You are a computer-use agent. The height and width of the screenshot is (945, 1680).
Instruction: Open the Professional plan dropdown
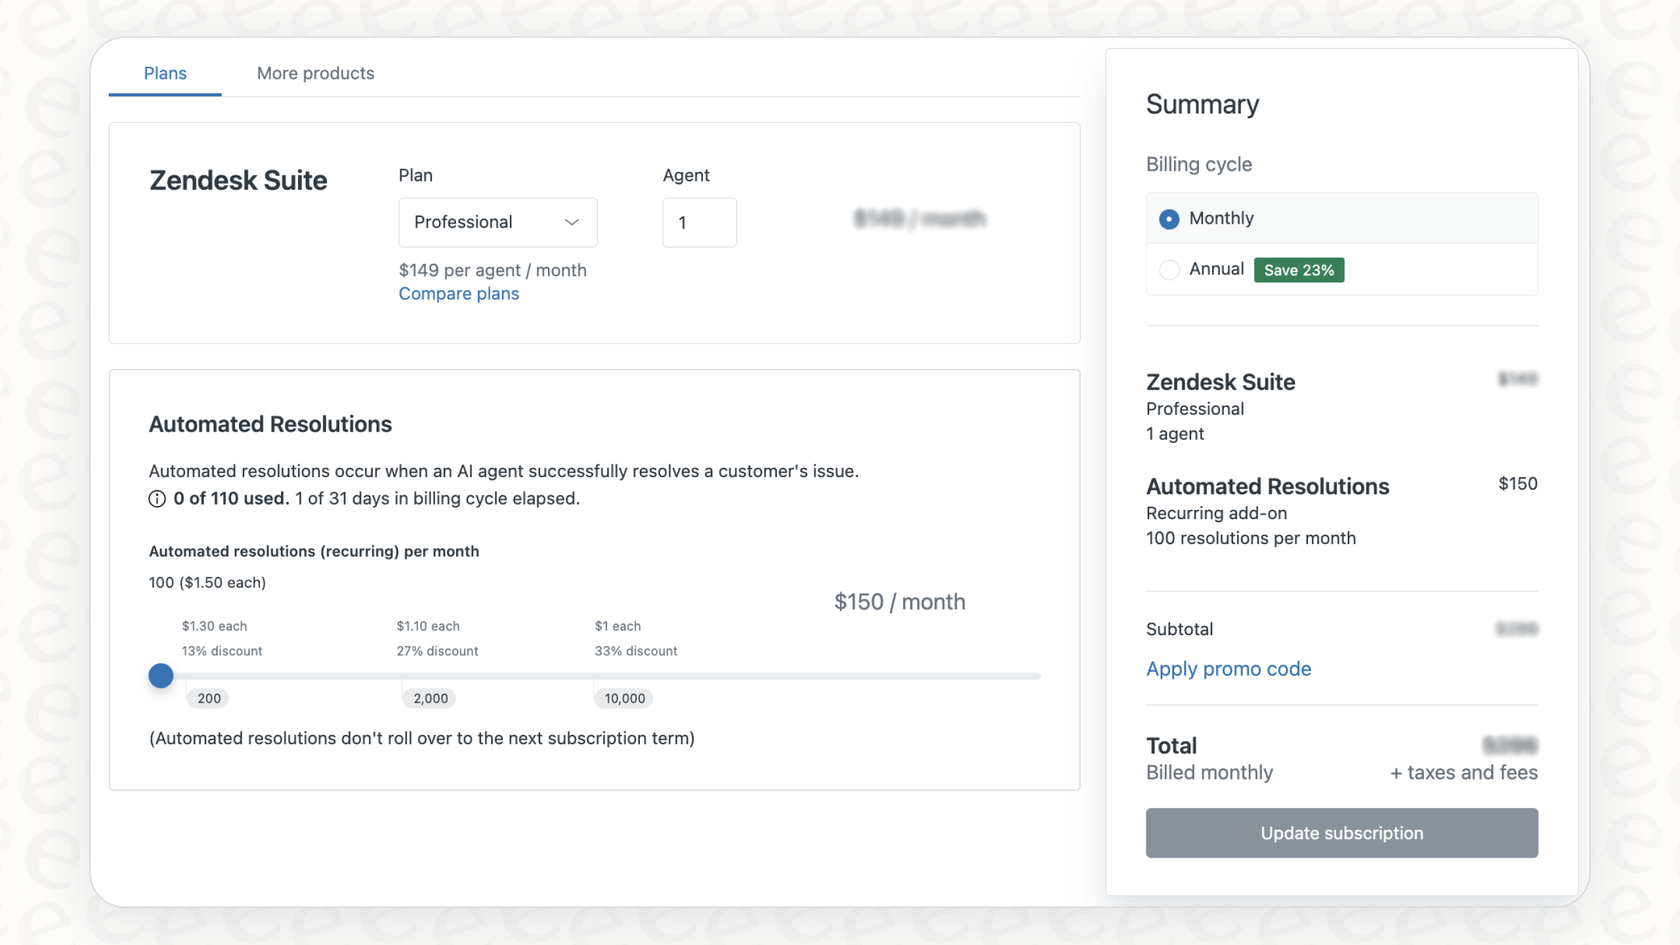coord(497,222)
